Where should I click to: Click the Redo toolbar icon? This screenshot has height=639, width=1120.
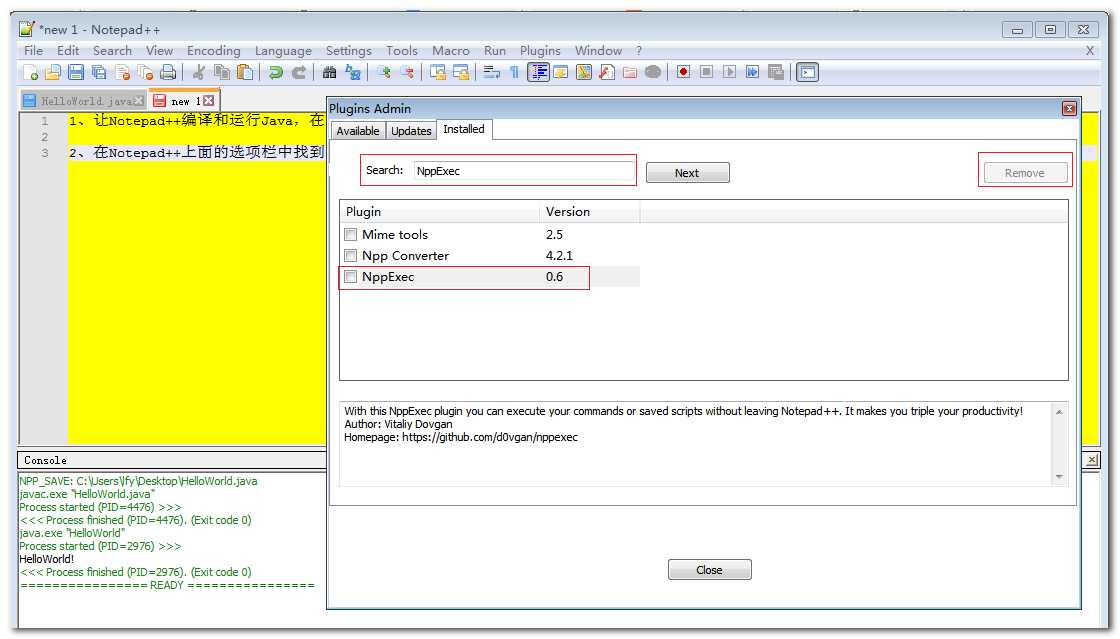(299, 72)
